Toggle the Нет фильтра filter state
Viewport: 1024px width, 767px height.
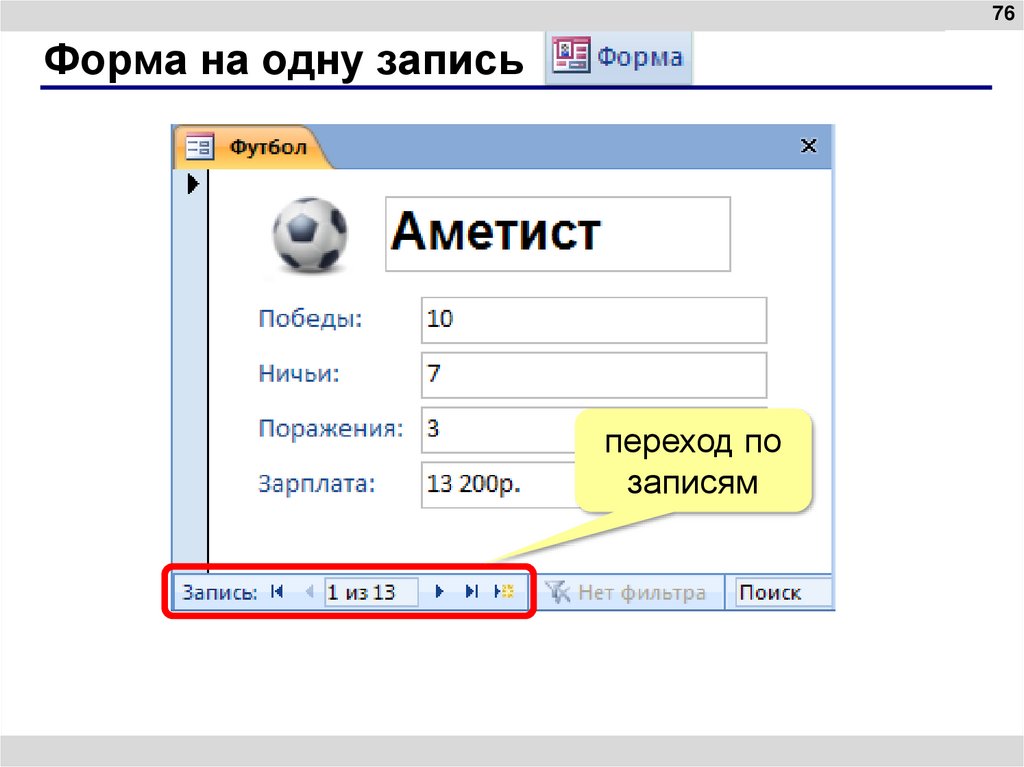click(640, 592)
